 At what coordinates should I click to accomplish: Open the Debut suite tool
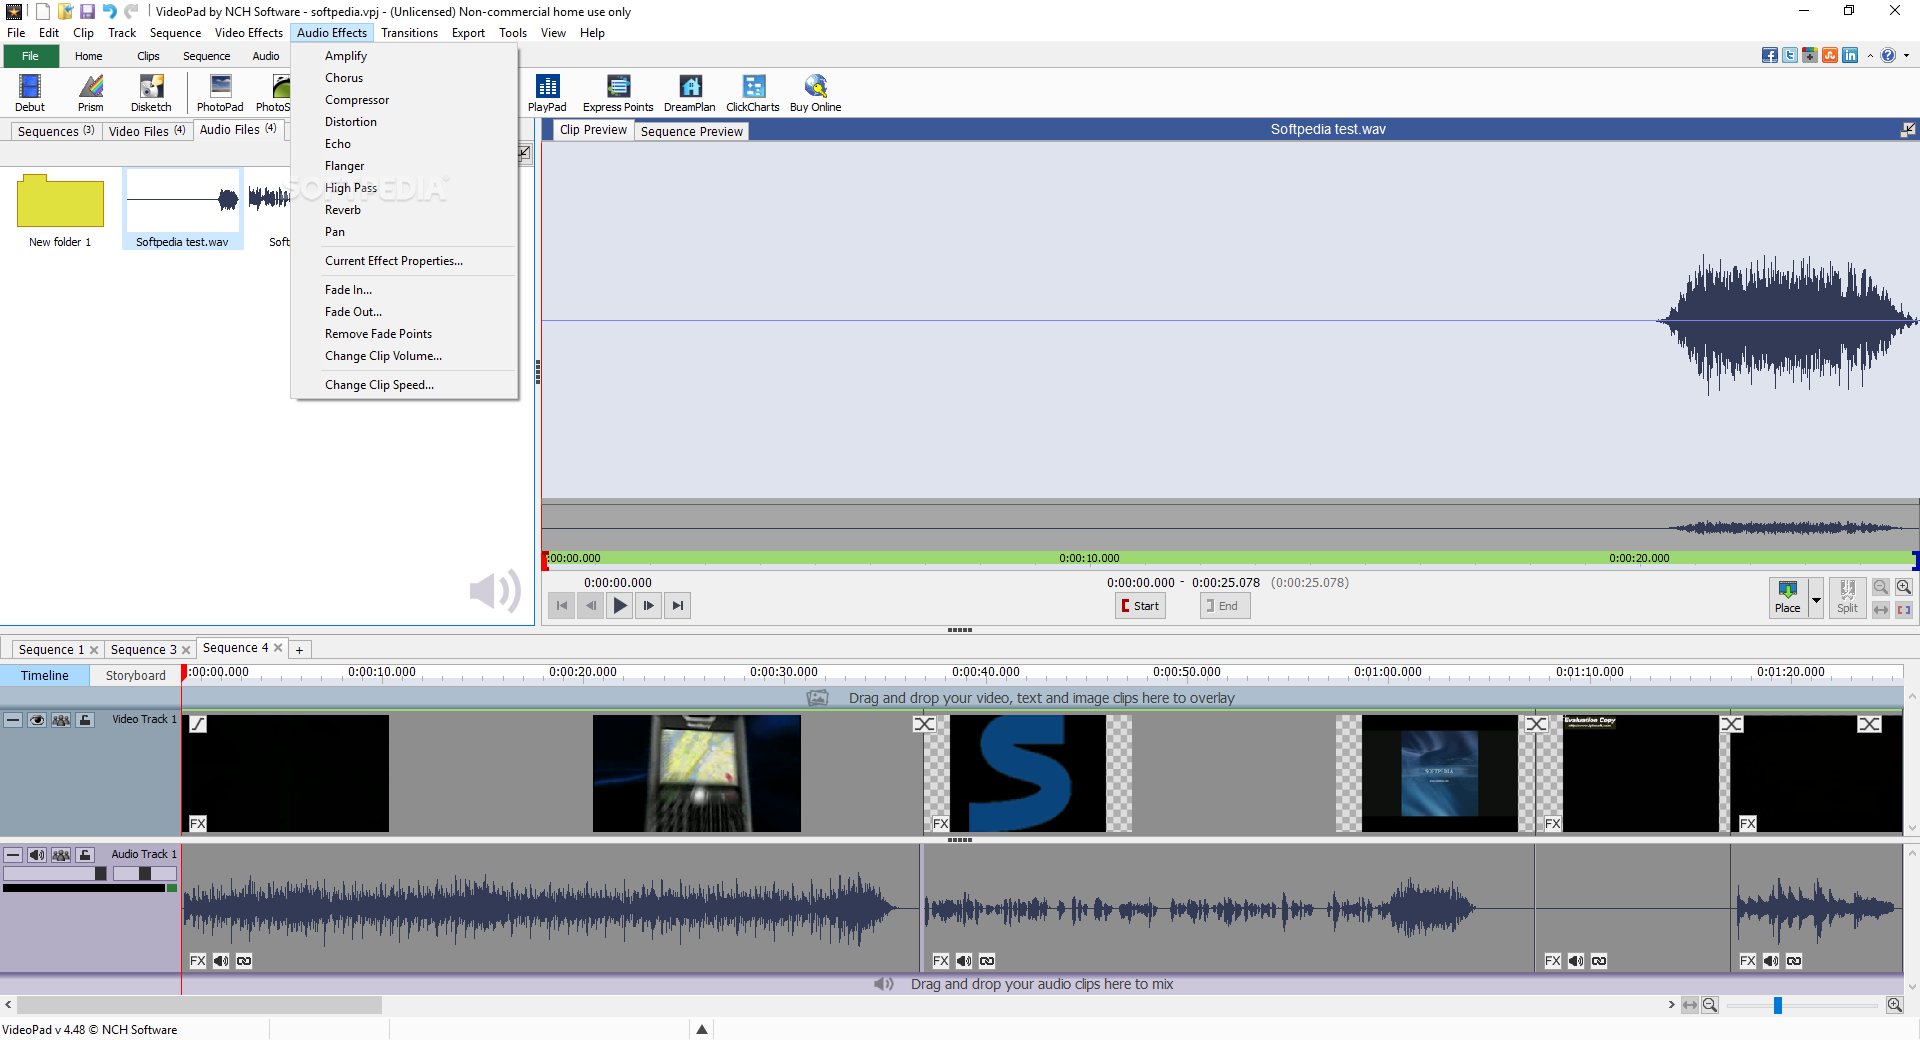(x=30, y=93)
